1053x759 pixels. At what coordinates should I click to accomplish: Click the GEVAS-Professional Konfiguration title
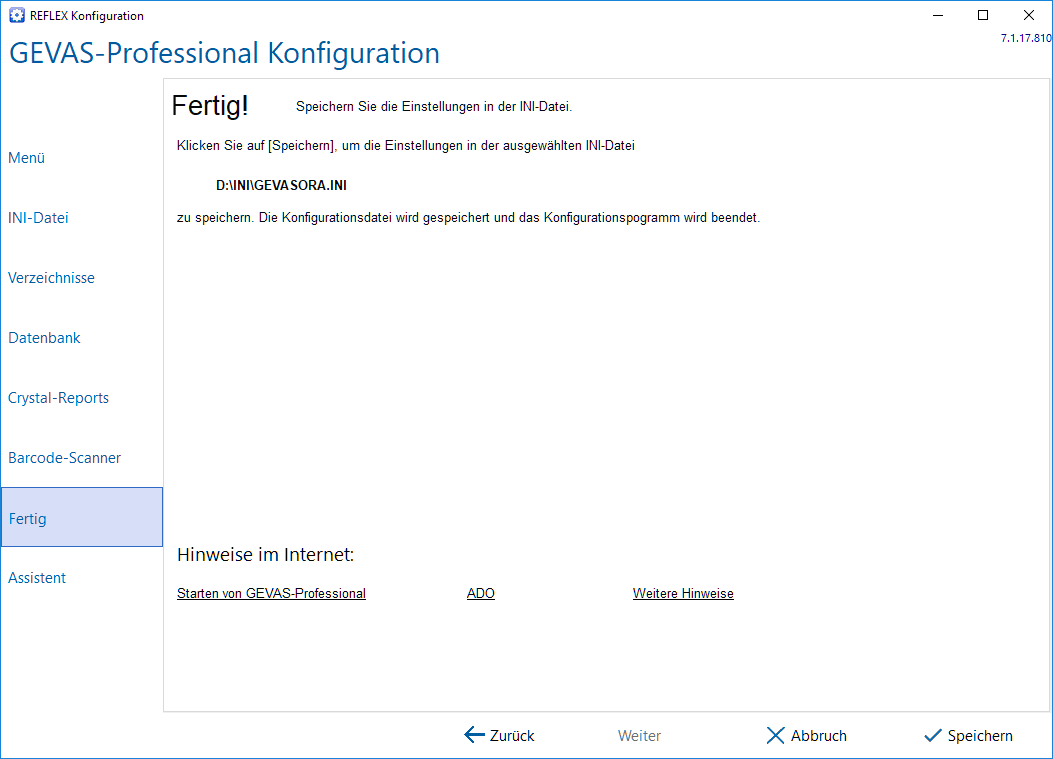pyautogui.click(x=224, y=53)
